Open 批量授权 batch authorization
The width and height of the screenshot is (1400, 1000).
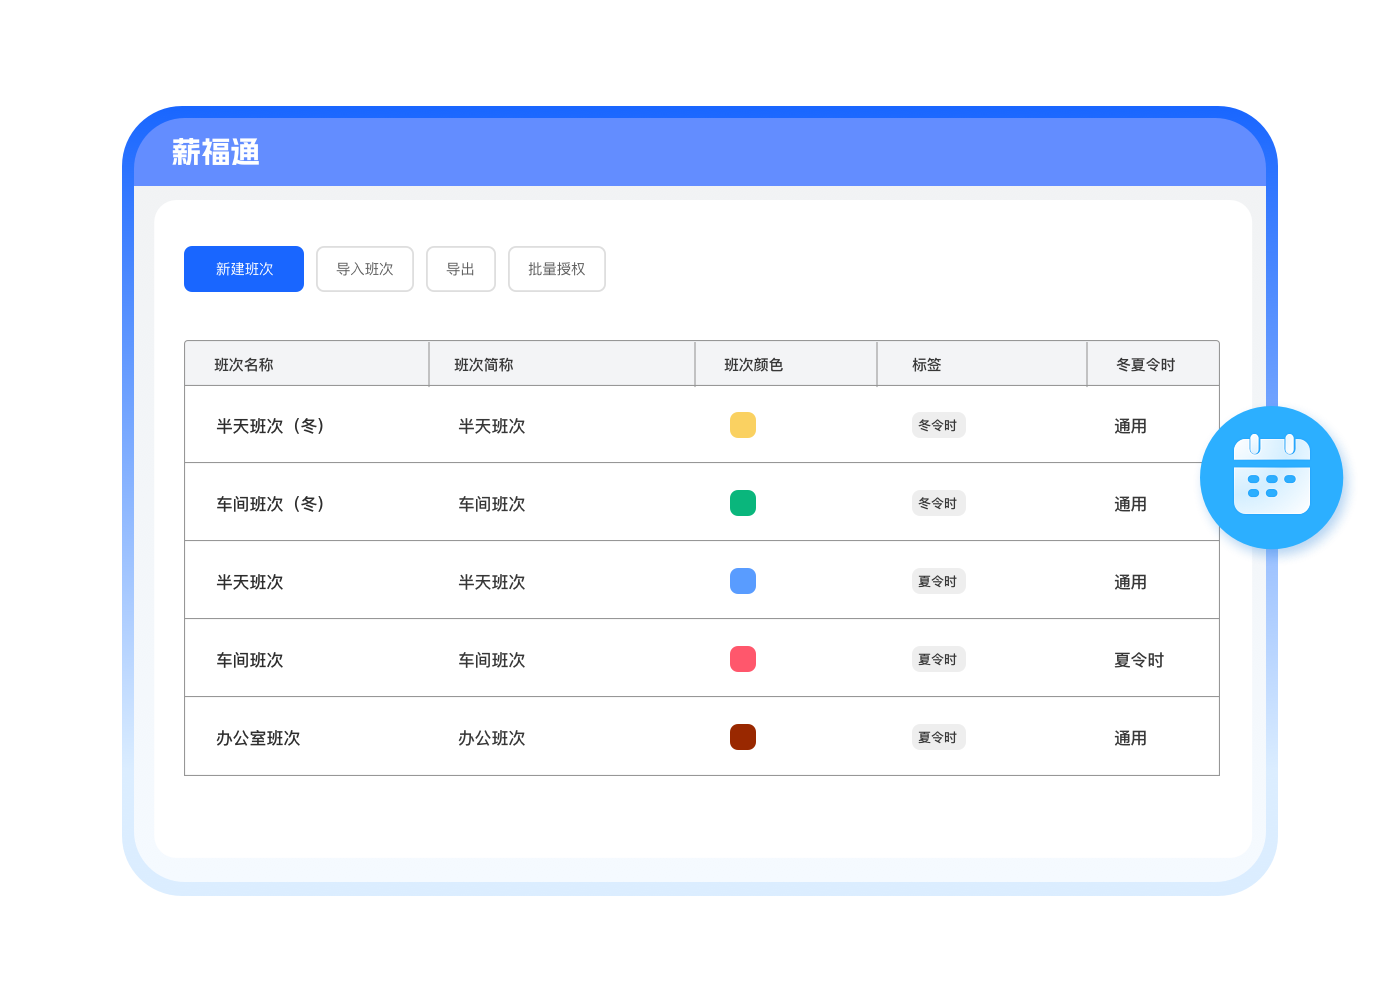click(557, 269)
